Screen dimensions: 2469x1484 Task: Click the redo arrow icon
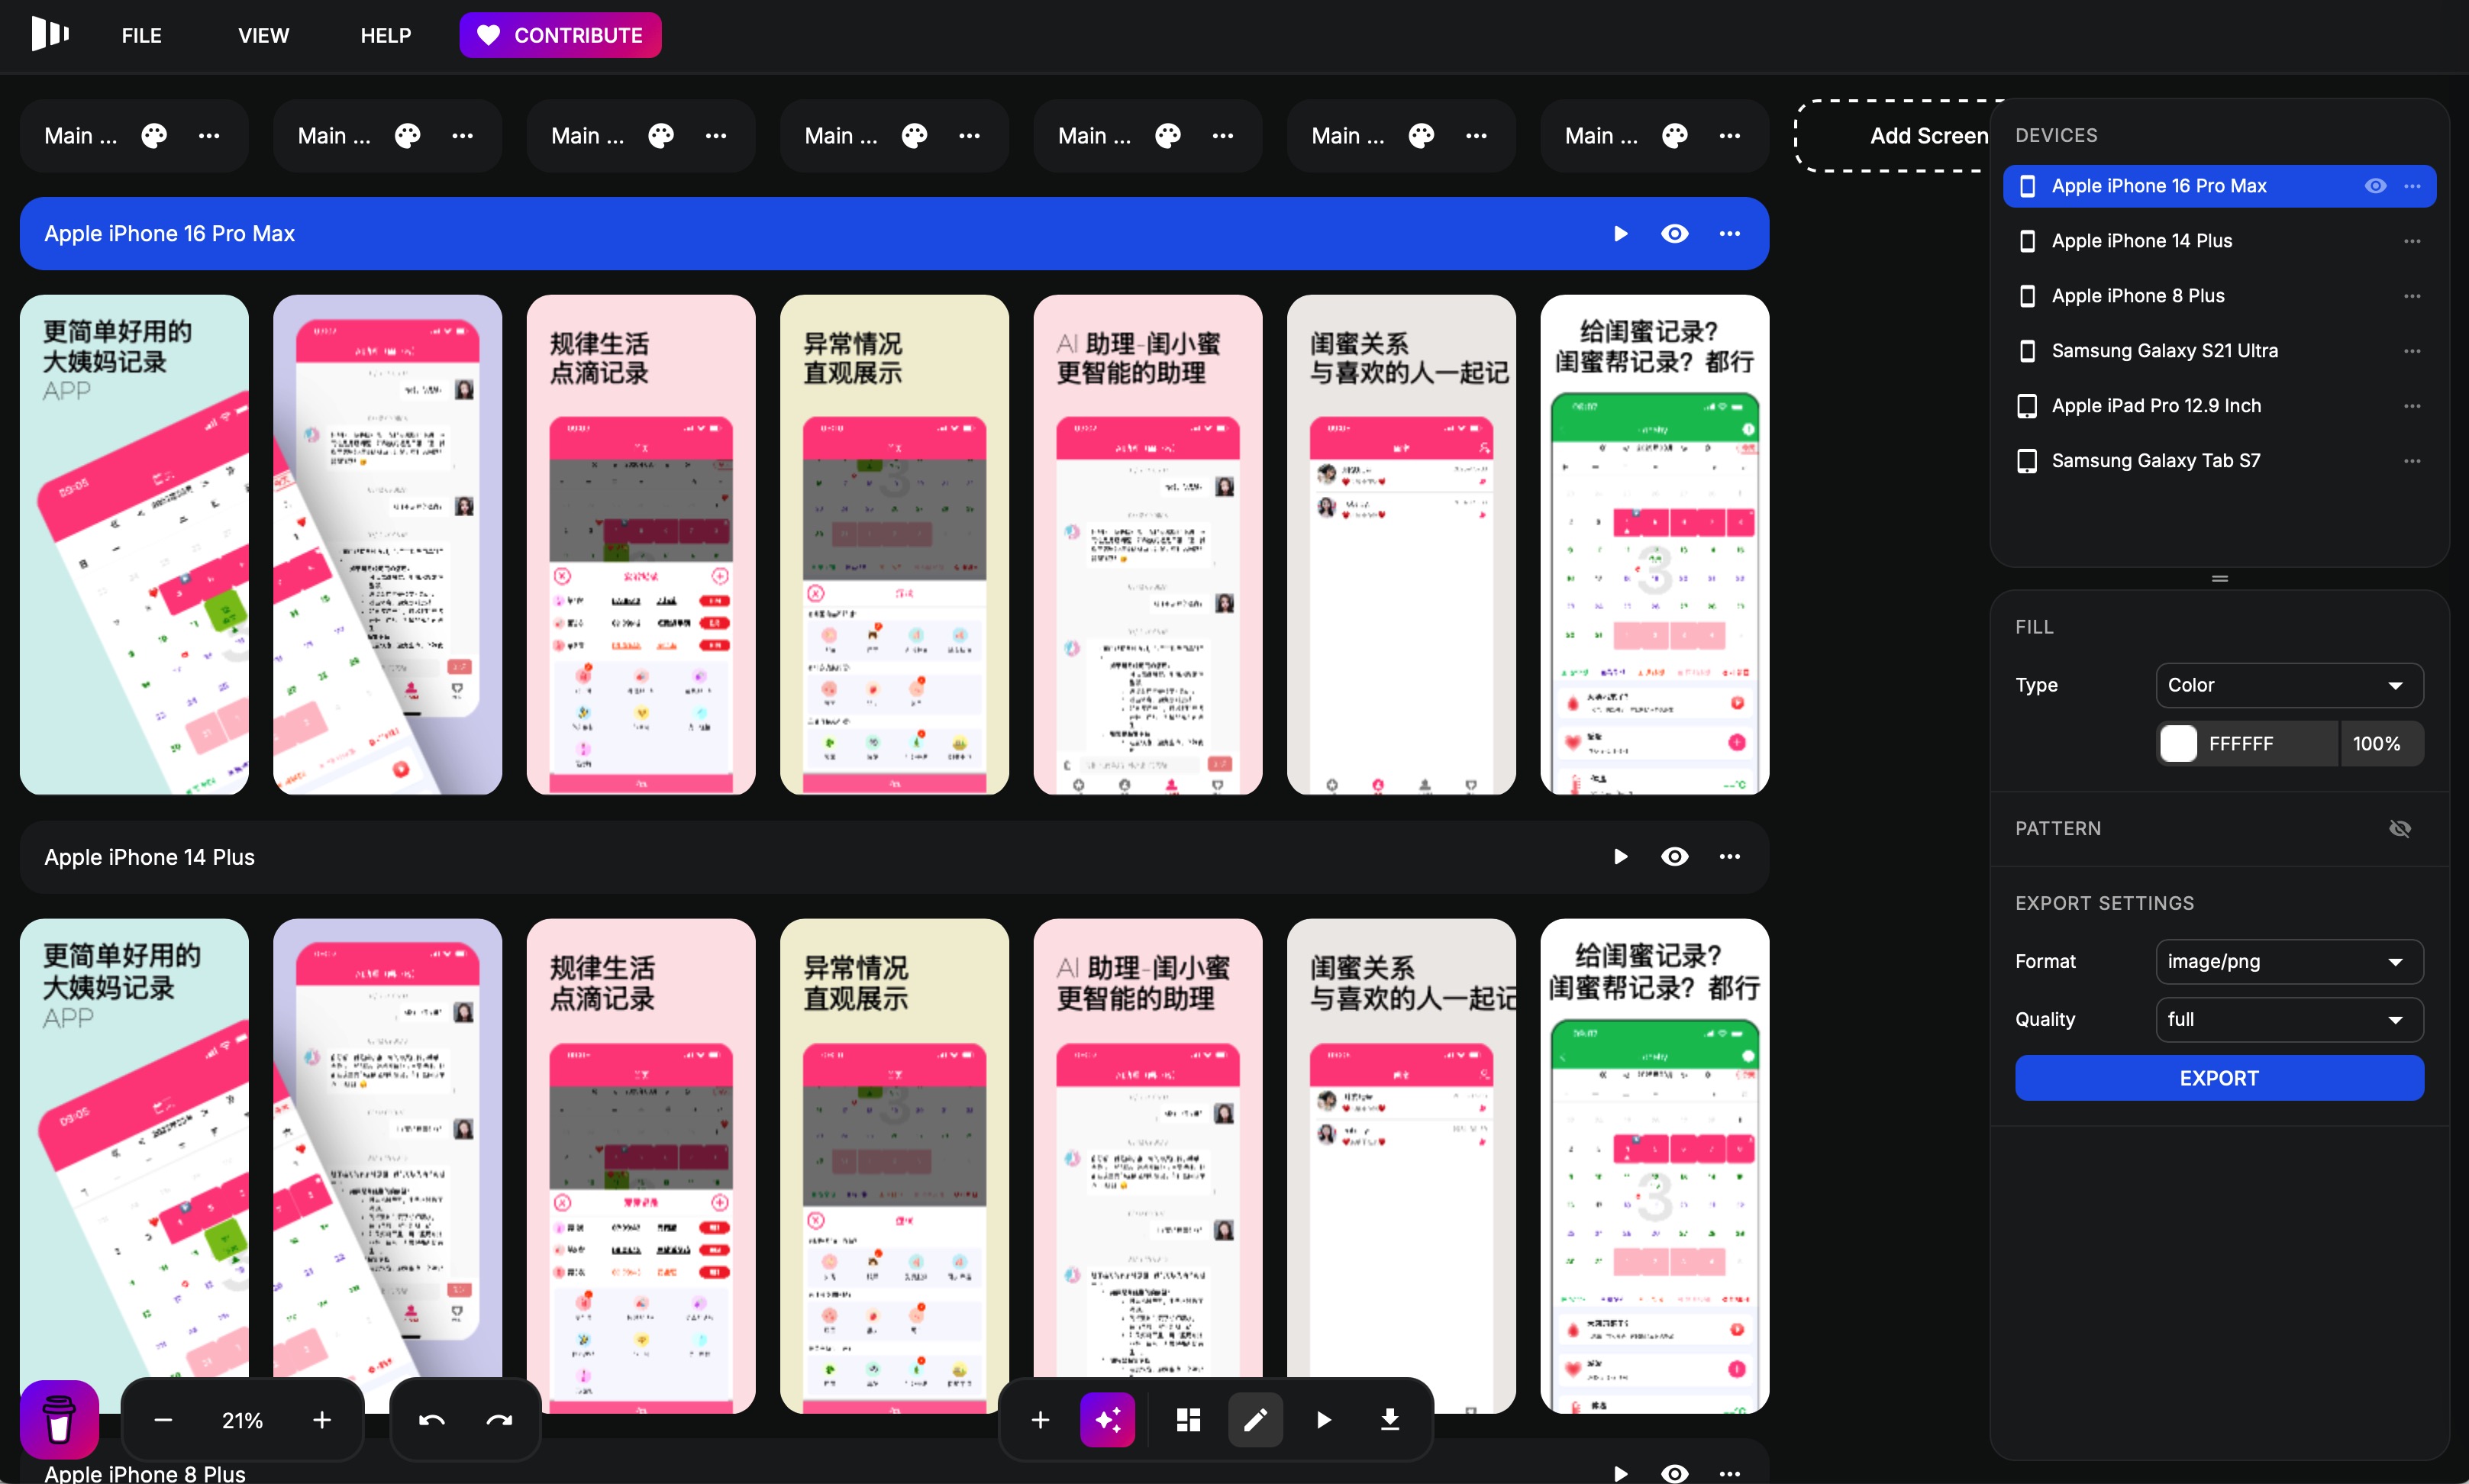point(499,1419)
